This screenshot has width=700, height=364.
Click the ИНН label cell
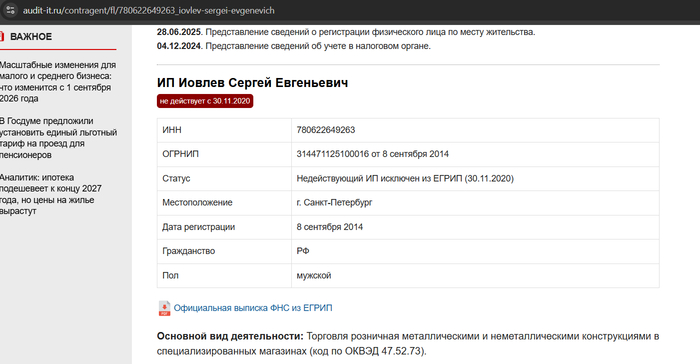pyautogui.click(x=224, y=130)
